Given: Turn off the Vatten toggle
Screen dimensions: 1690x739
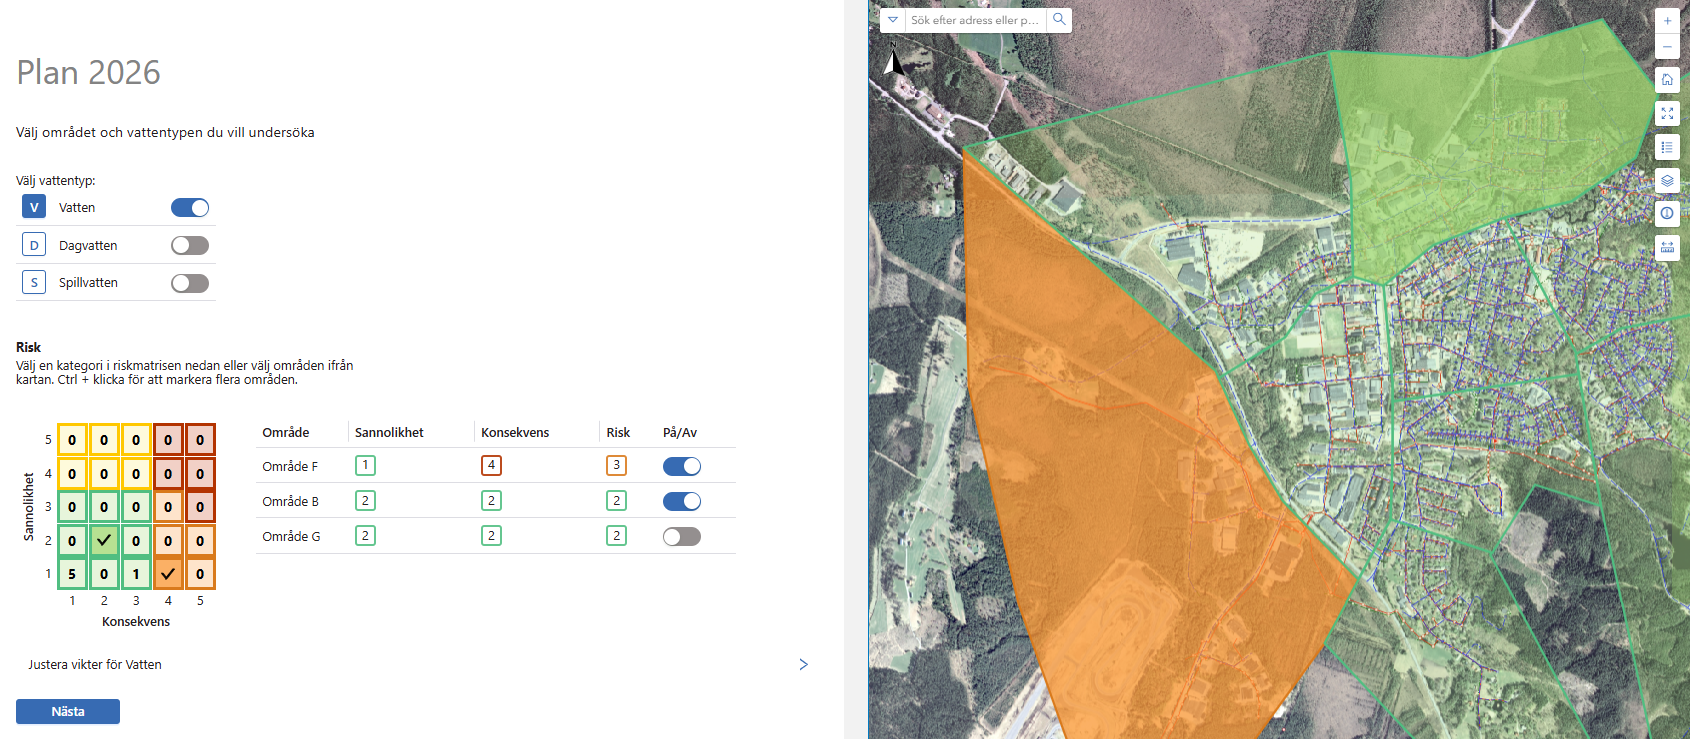Looking at the screenshot, I should coord(190,208).
